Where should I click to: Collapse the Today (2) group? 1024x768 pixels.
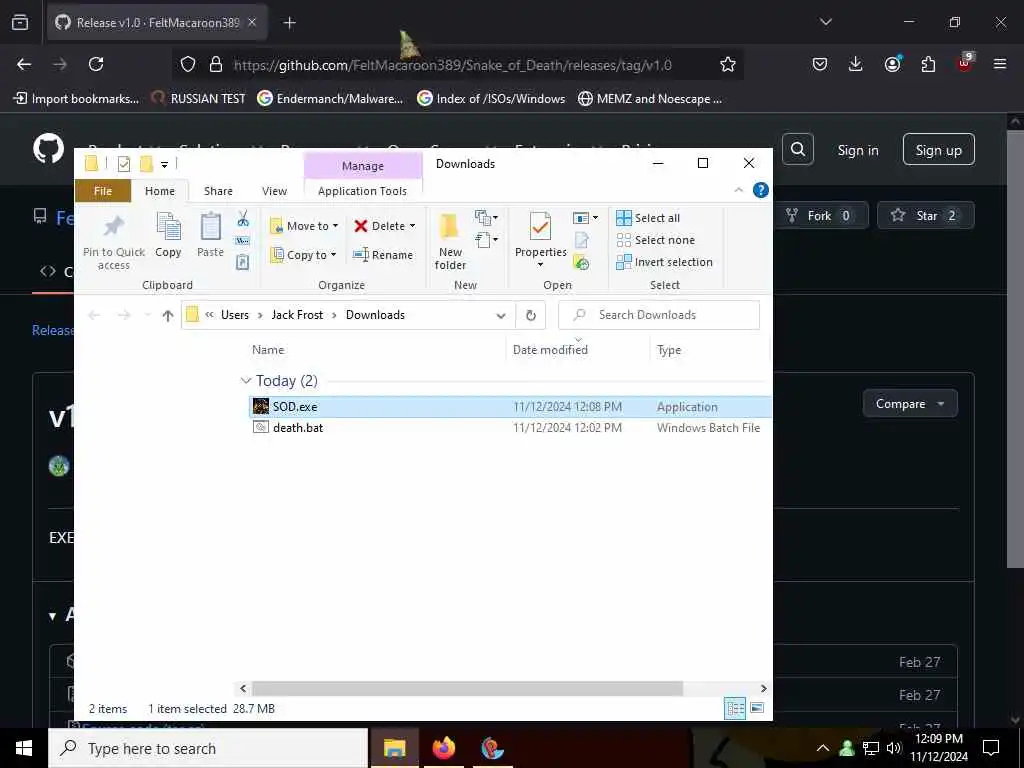tap(246, 381)
